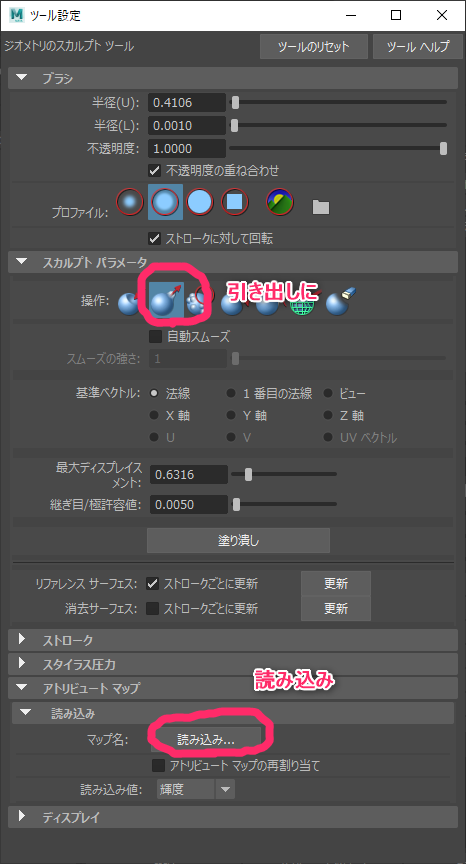The image size is (466, 864).
Task: Select 法線 reference vector radio
Action: [154, 393]
